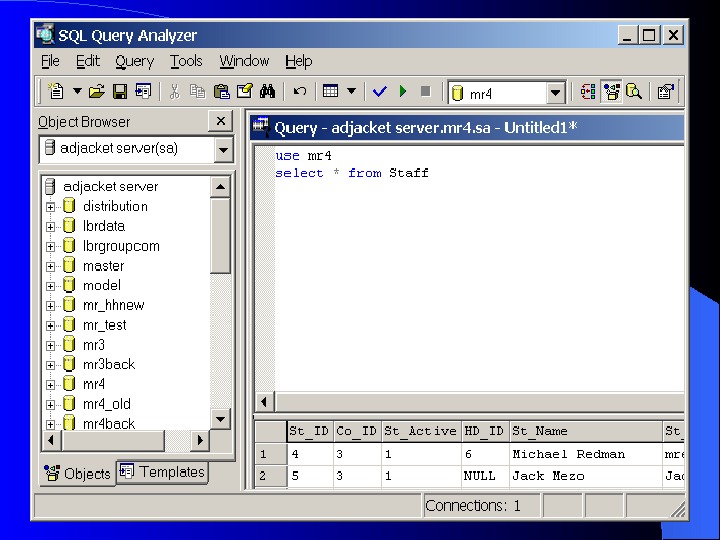Click the New Query toolbar icon
Image resolution: width=720 pixels, height=540 pixels.
tap(56, 91)
